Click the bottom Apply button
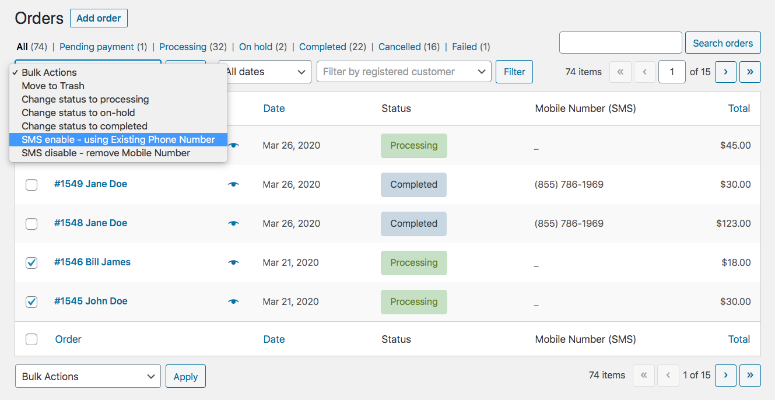The image size is (775, 400). (185, 376)
